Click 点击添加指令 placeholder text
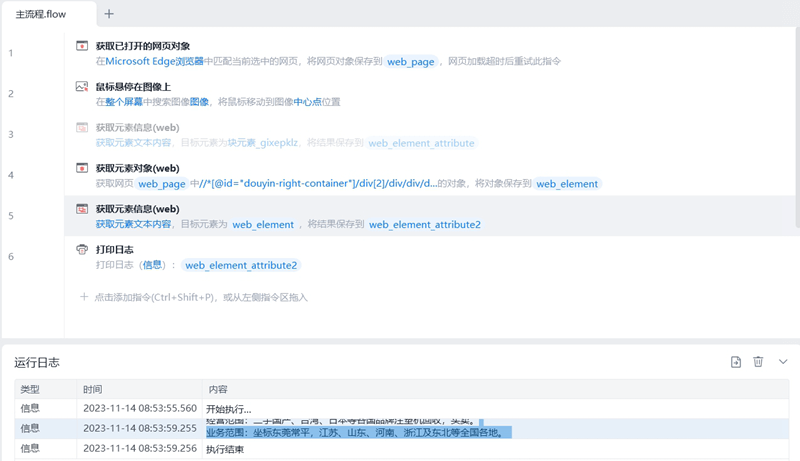This screenshot has height=461, width=800. pos(201,297)
